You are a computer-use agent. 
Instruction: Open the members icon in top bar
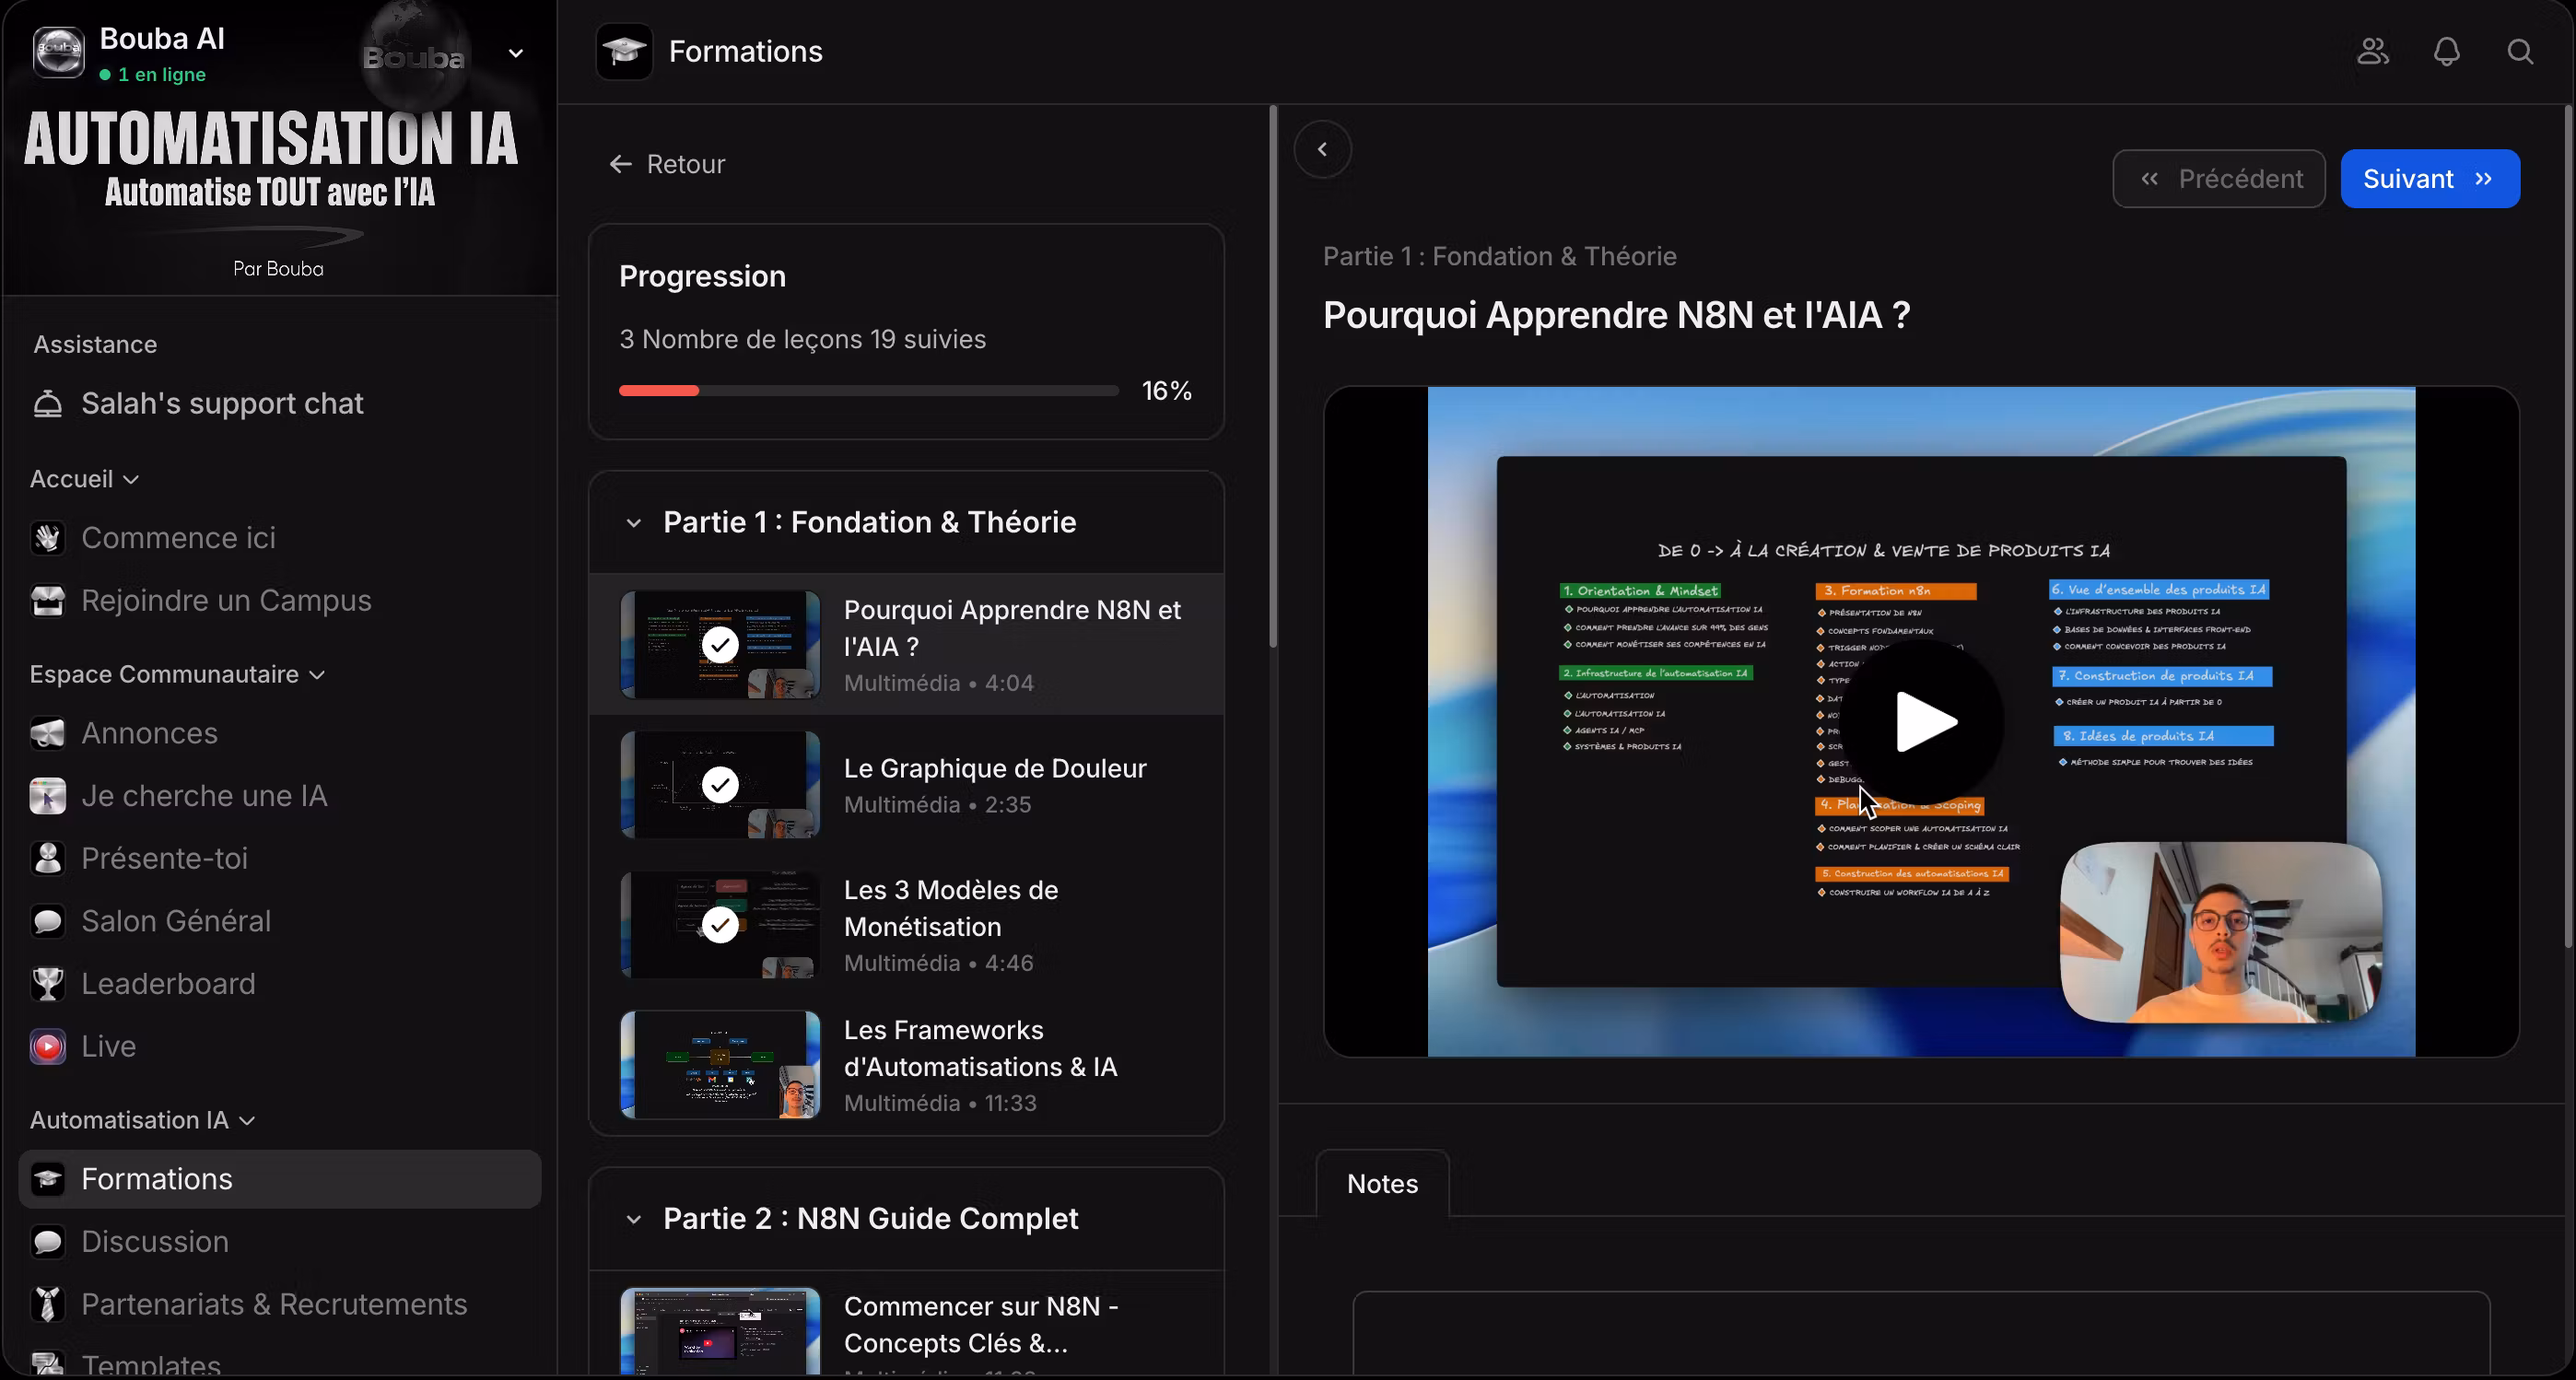pyautogui.click(x=2373, y=51)
